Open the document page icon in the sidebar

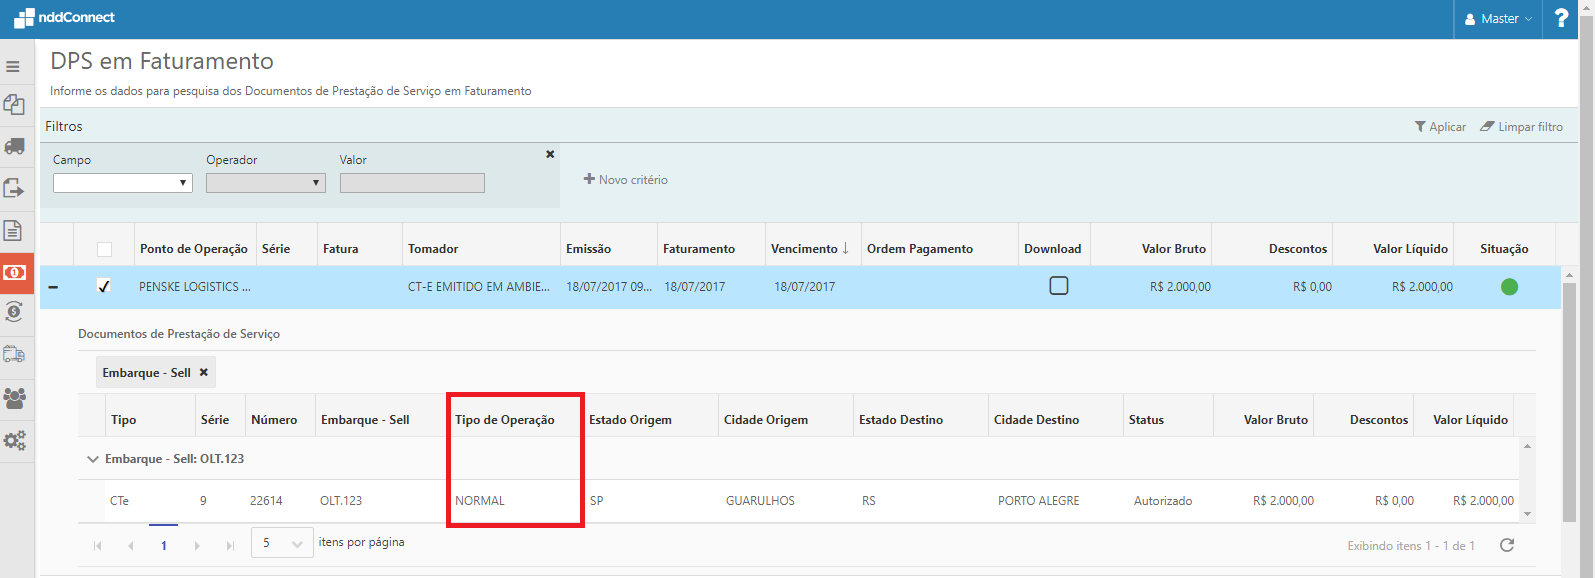13,231
